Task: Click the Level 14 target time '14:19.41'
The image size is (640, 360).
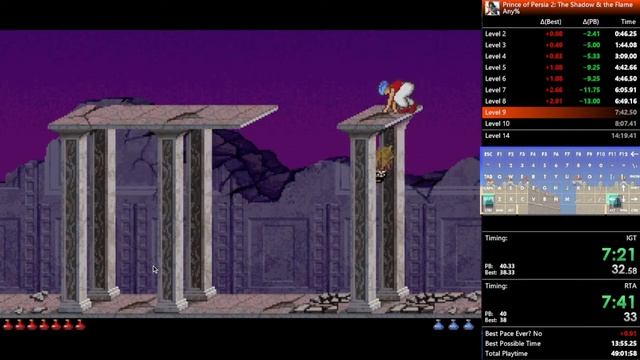Action: [624, 136]
